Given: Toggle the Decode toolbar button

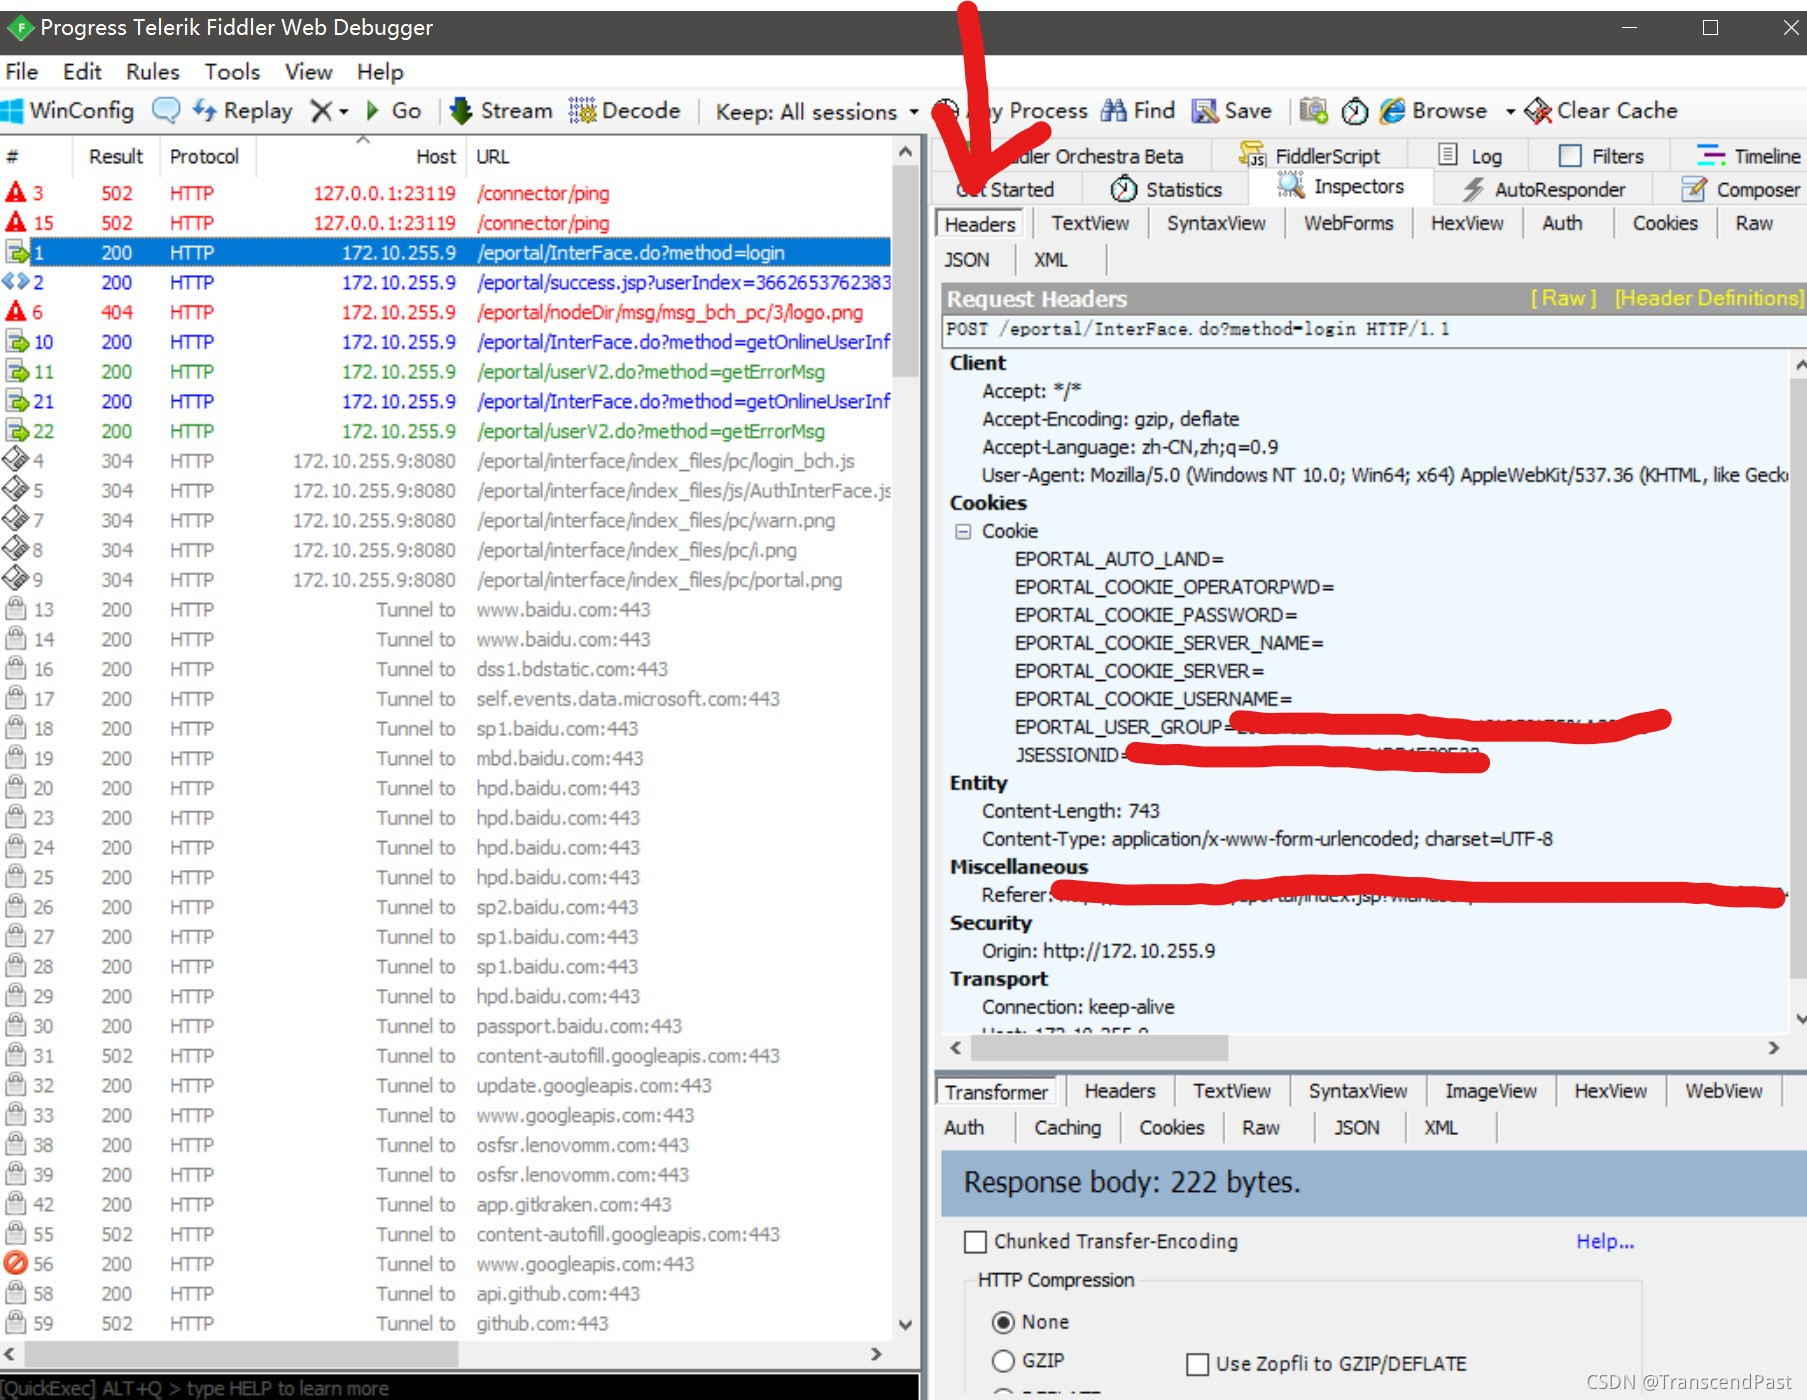Looking at the screenshot, I should point(625,110).
